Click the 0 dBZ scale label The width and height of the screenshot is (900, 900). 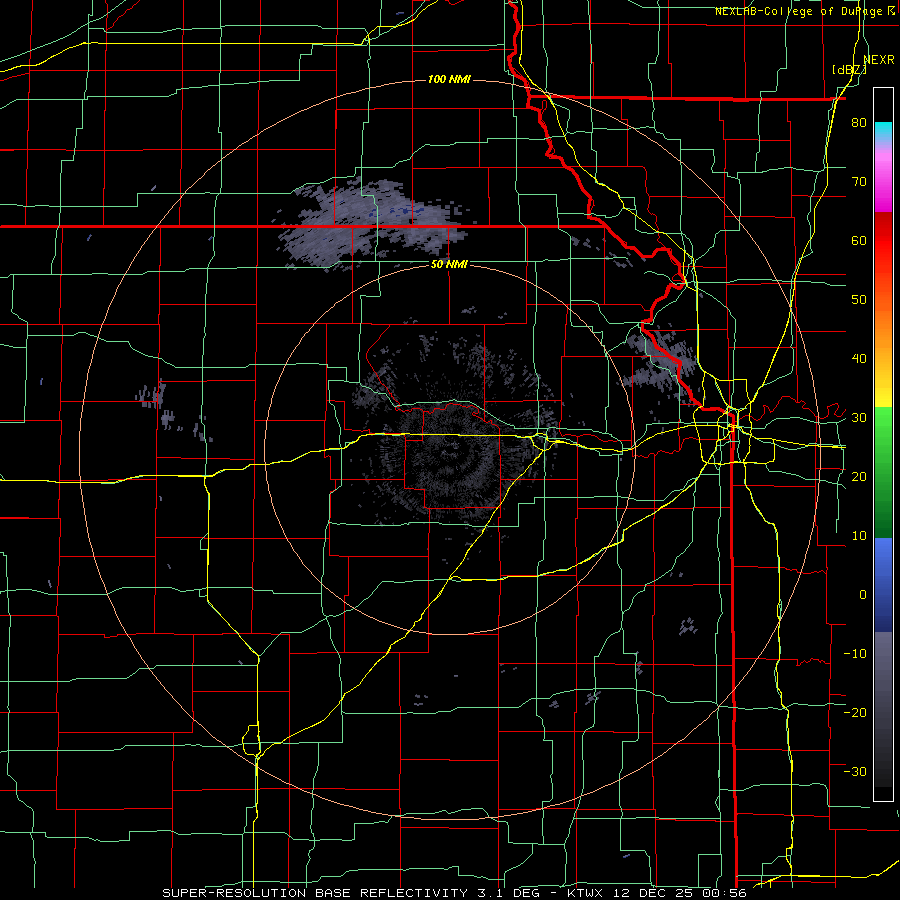(x=863, y=595)
